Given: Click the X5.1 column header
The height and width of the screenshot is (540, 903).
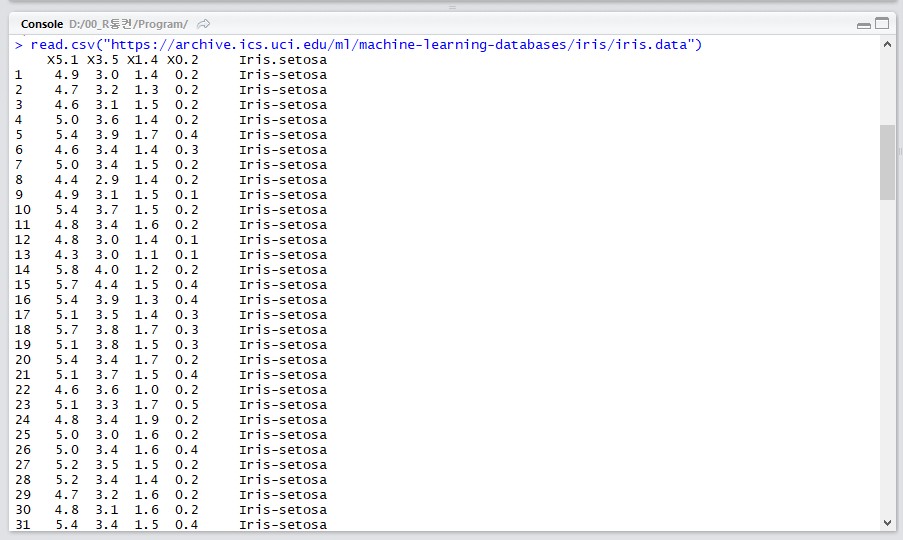Looking at the screenshot, I should point(62,60).
